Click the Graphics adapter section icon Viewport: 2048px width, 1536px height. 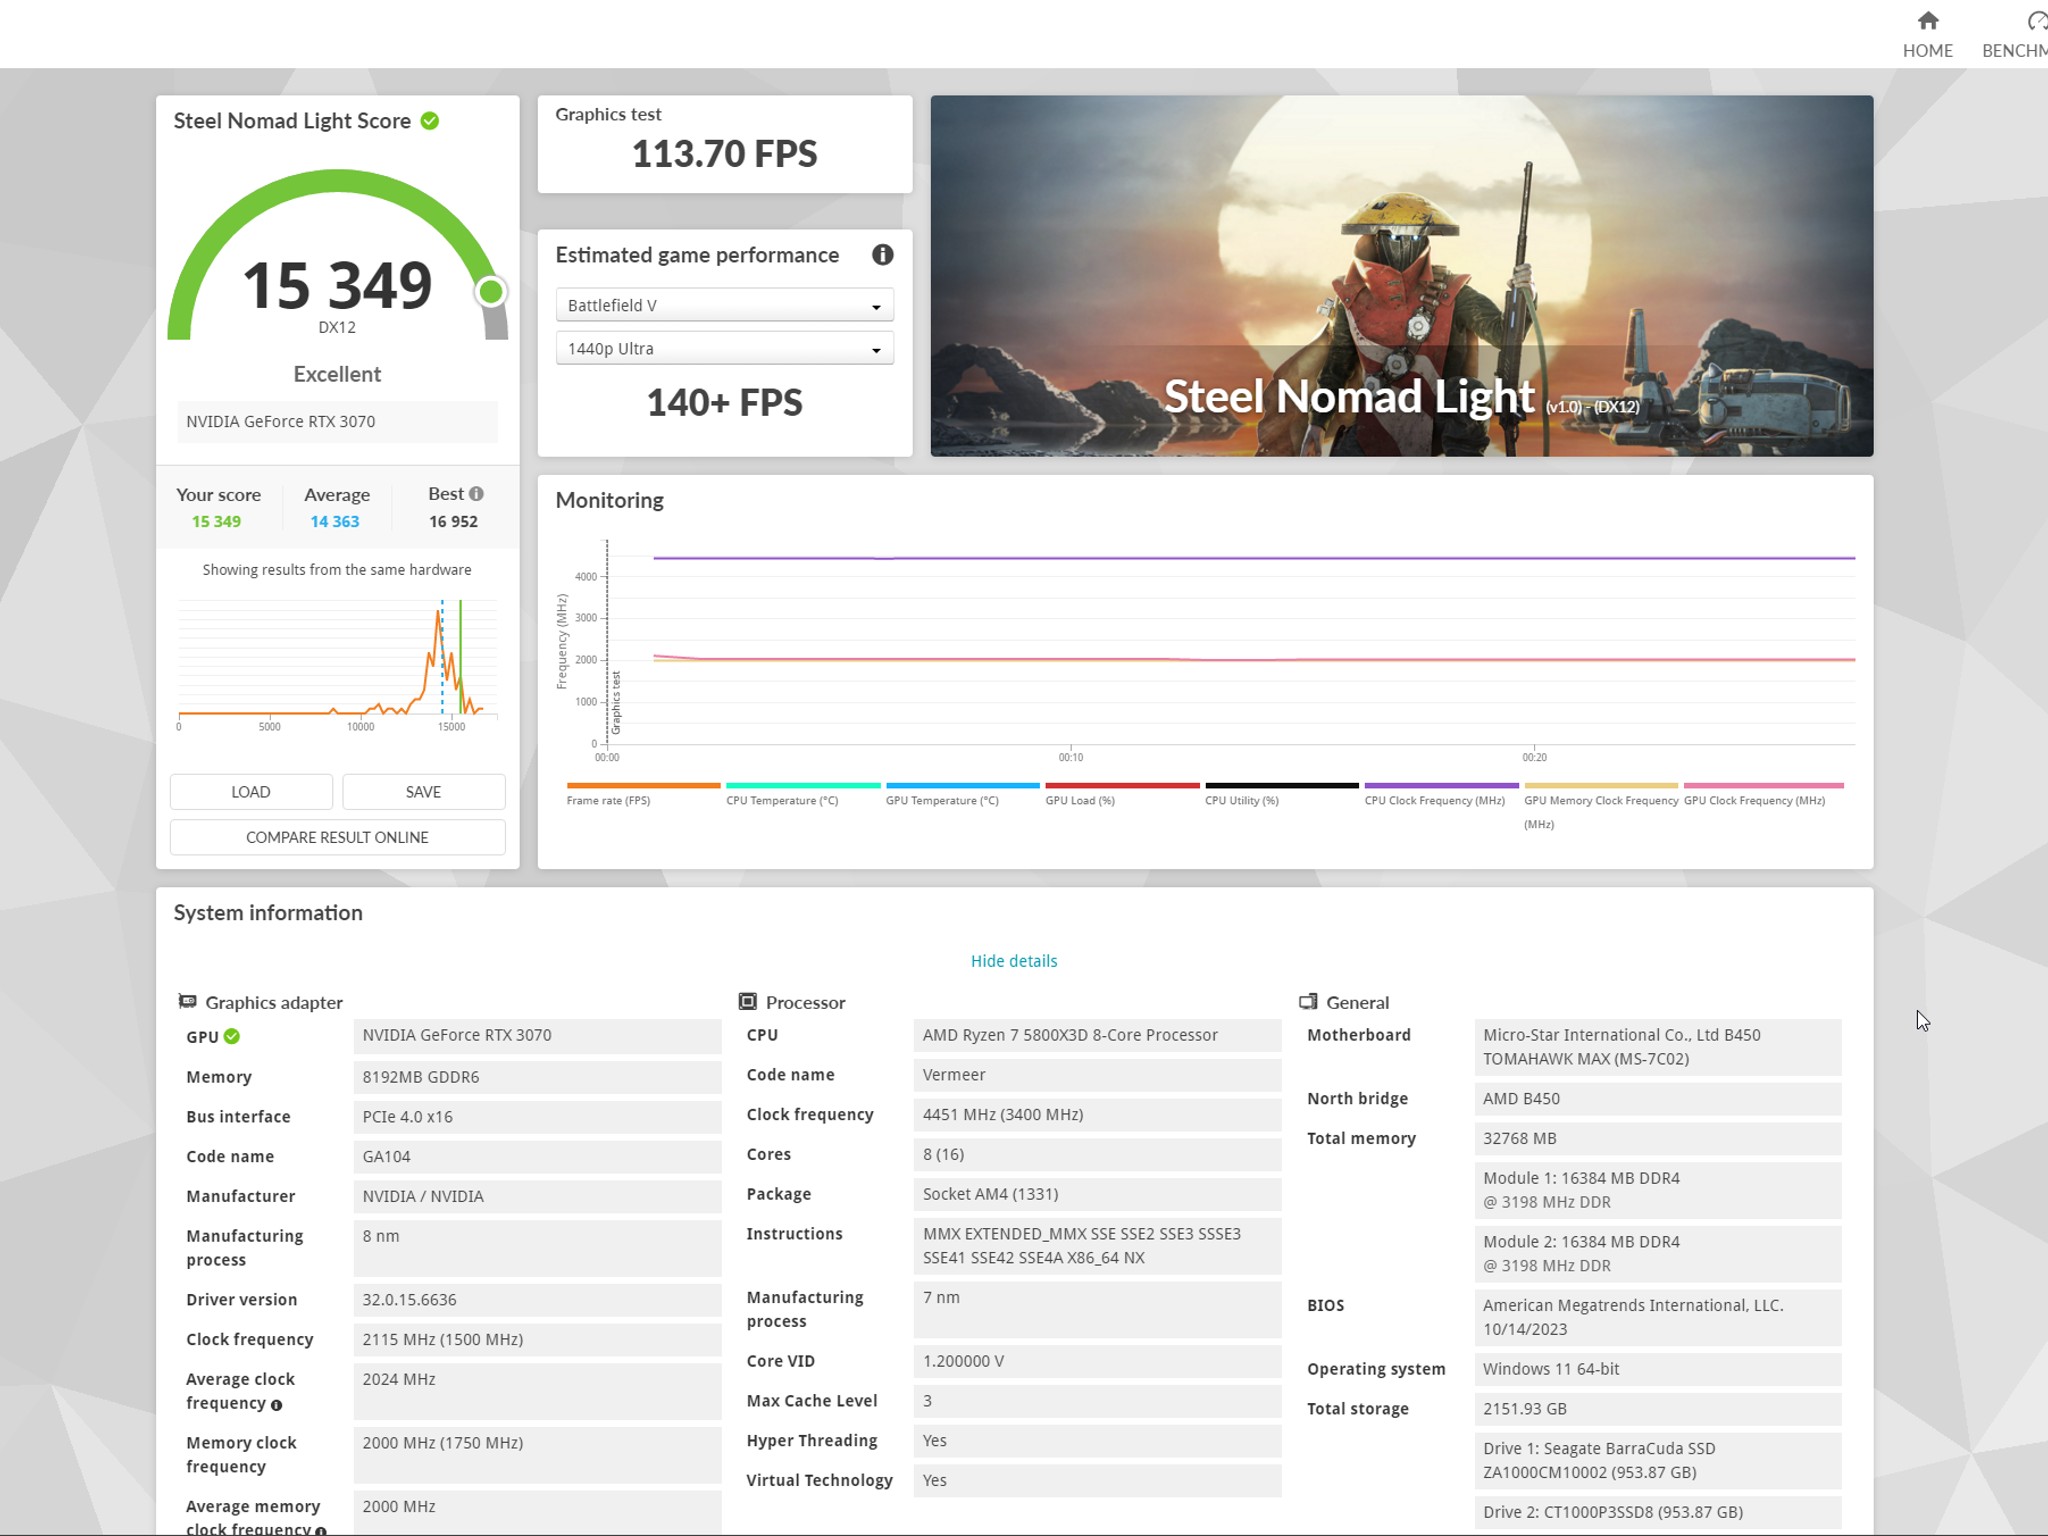click(x=187, y=1001)
